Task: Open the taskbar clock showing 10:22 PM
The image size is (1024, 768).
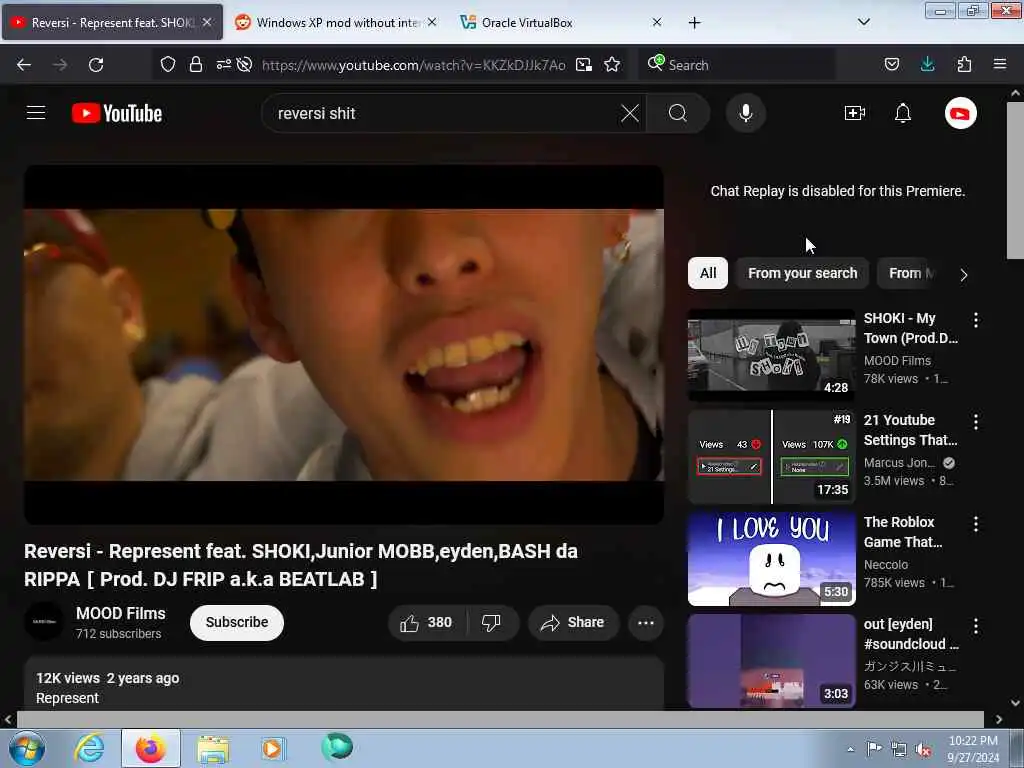Action: tap(973, 749)
